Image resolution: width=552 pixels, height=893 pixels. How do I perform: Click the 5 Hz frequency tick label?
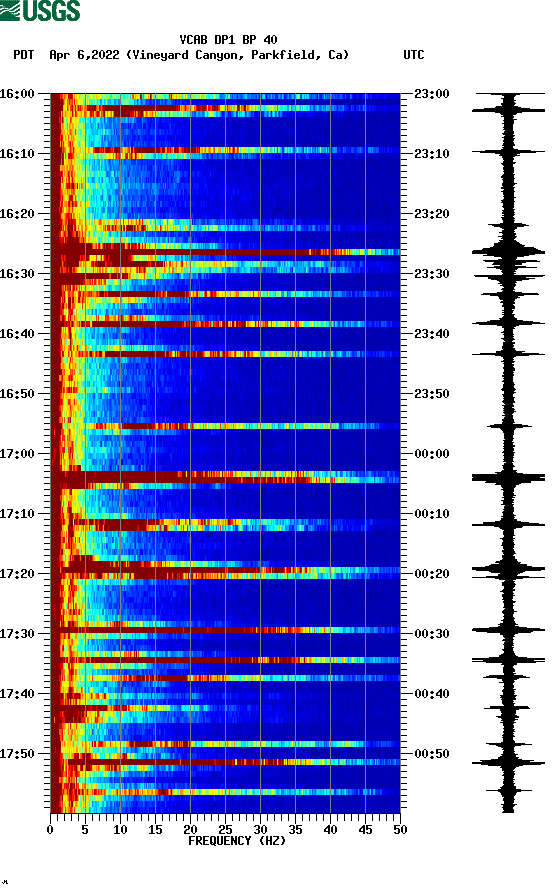click(85, 830)
